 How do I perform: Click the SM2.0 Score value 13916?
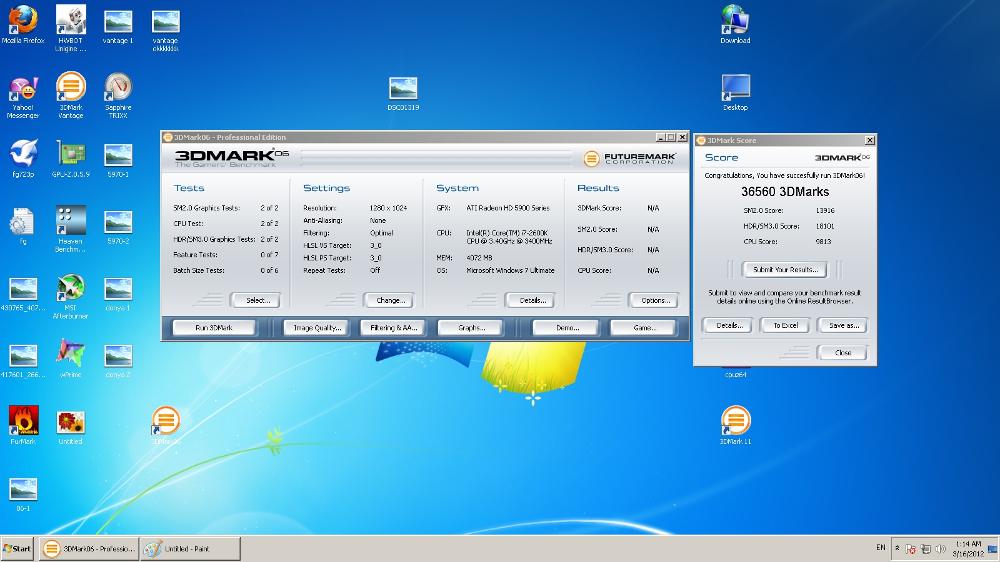(825, 211)
